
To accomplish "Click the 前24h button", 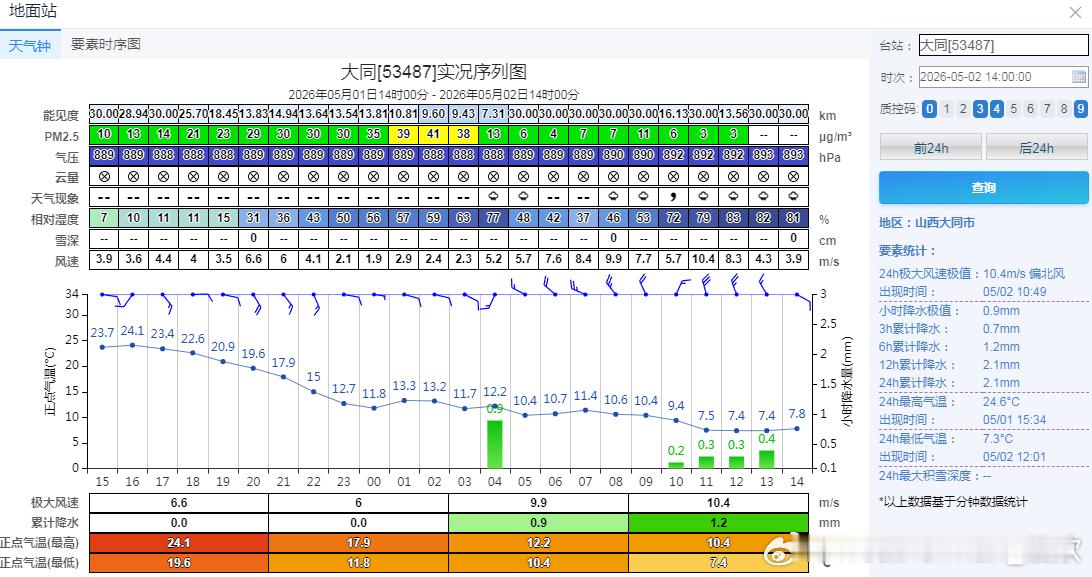I will pos(930,148).
